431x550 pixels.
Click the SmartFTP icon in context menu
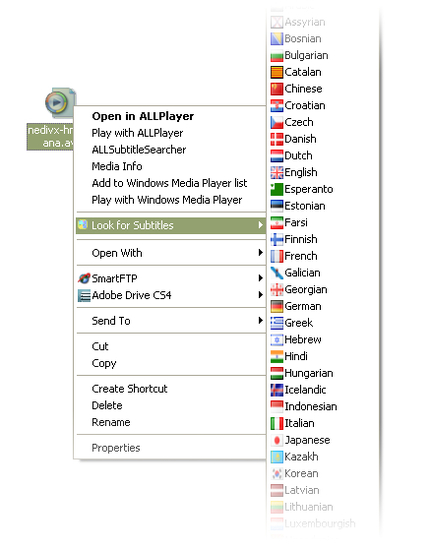click(84, 279)
